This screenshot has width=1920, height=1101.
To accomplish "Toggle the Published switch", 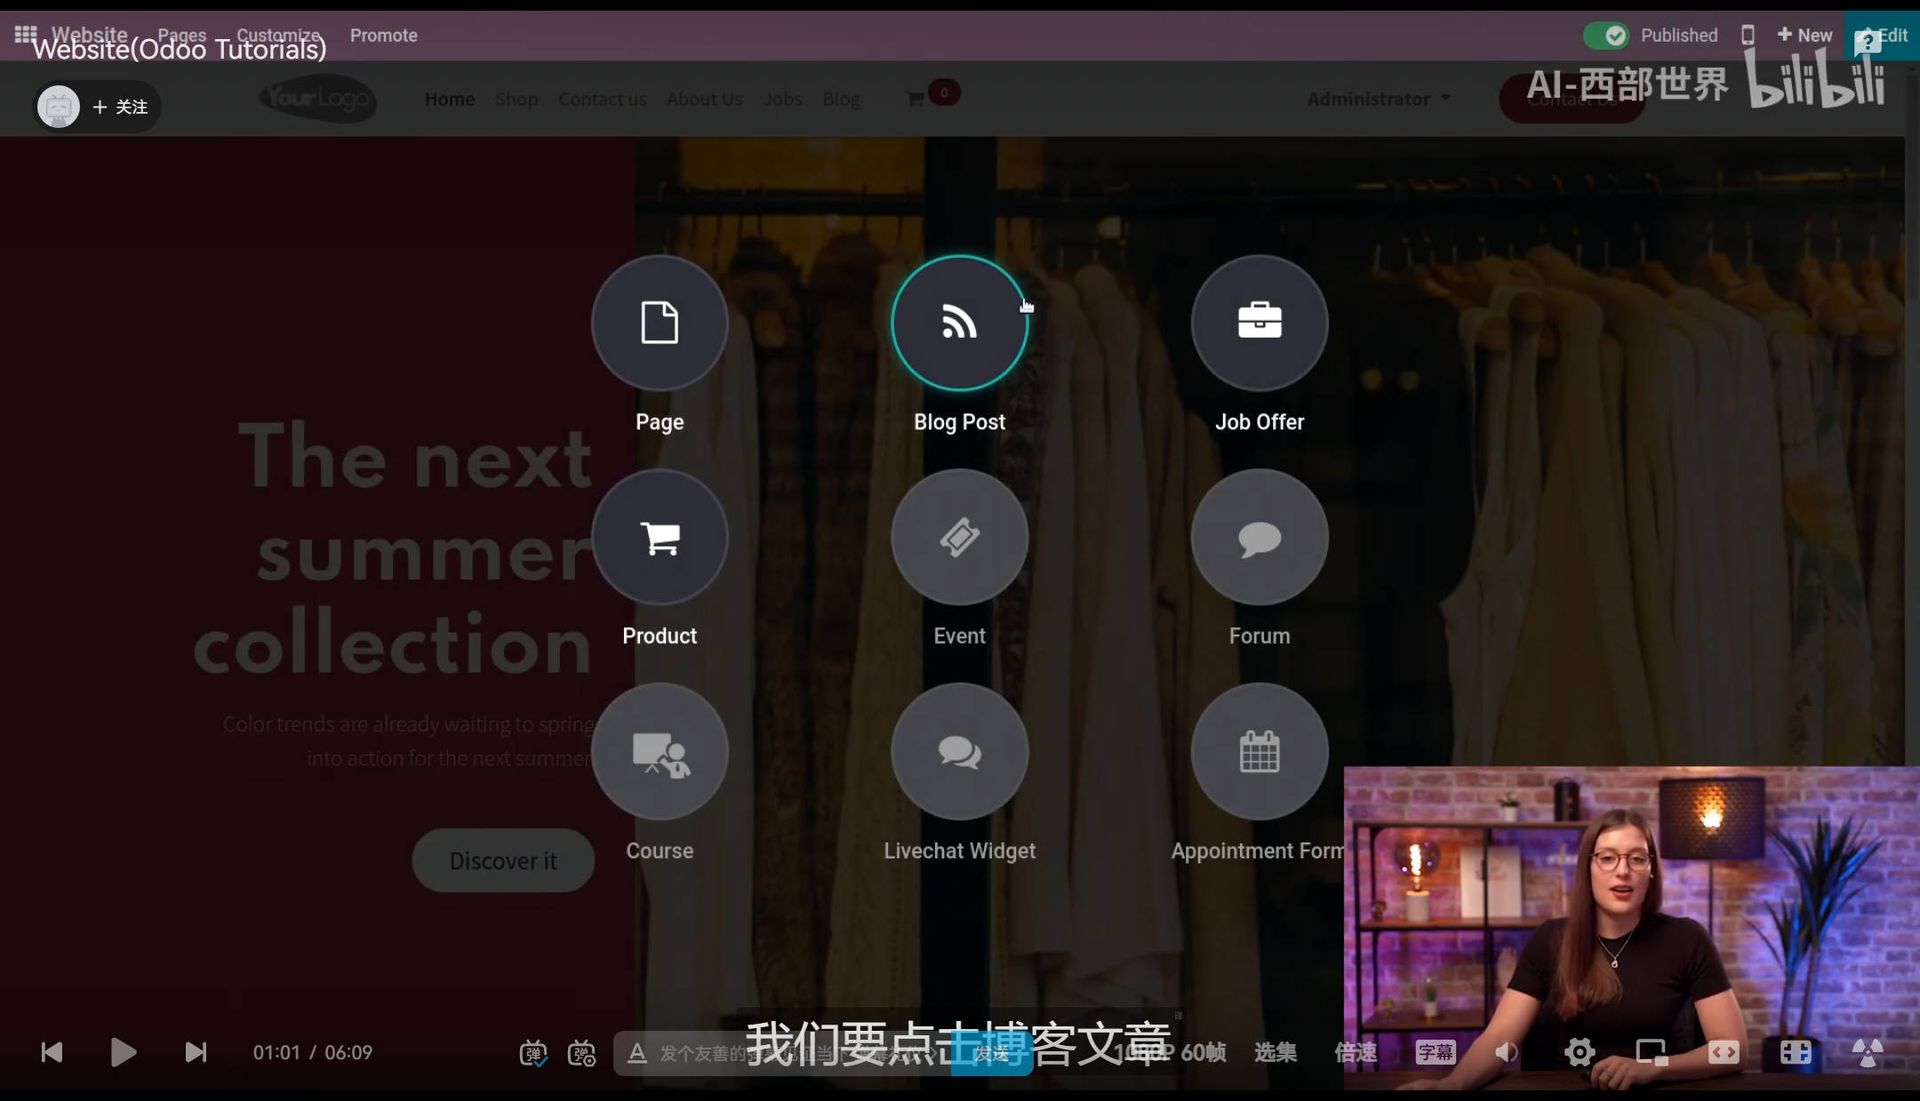I will coord(1606,35).
